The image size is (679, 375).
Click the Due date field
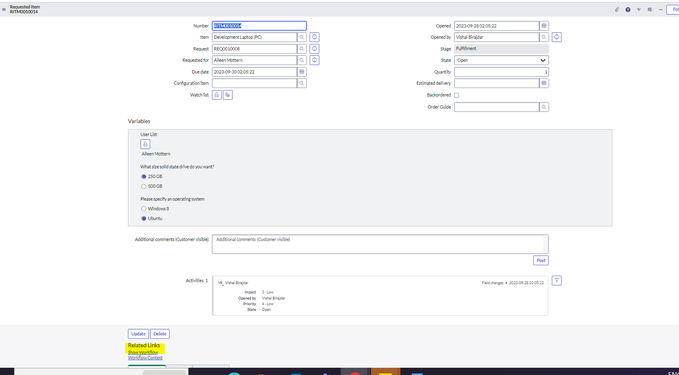coord(254,72)
